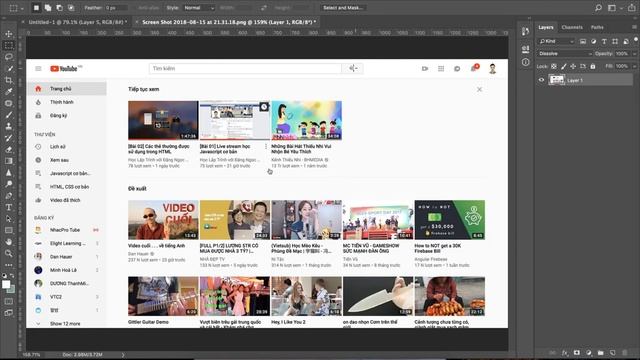640x360 pixels.
Task: Add layer mask at Layers panel bottom
Action: [577, 353]
